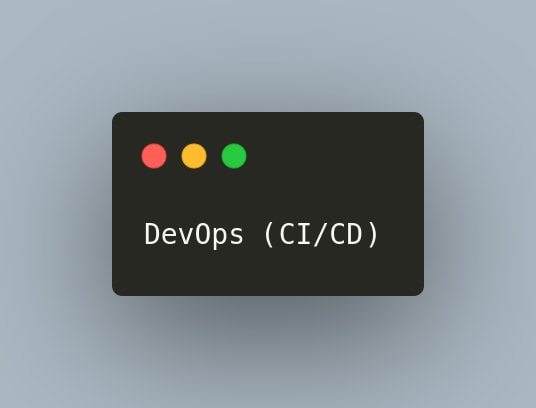Screen dimensions: 536x408
Task: Click the opening parenthesis before CI
Action: click(270, 234)
